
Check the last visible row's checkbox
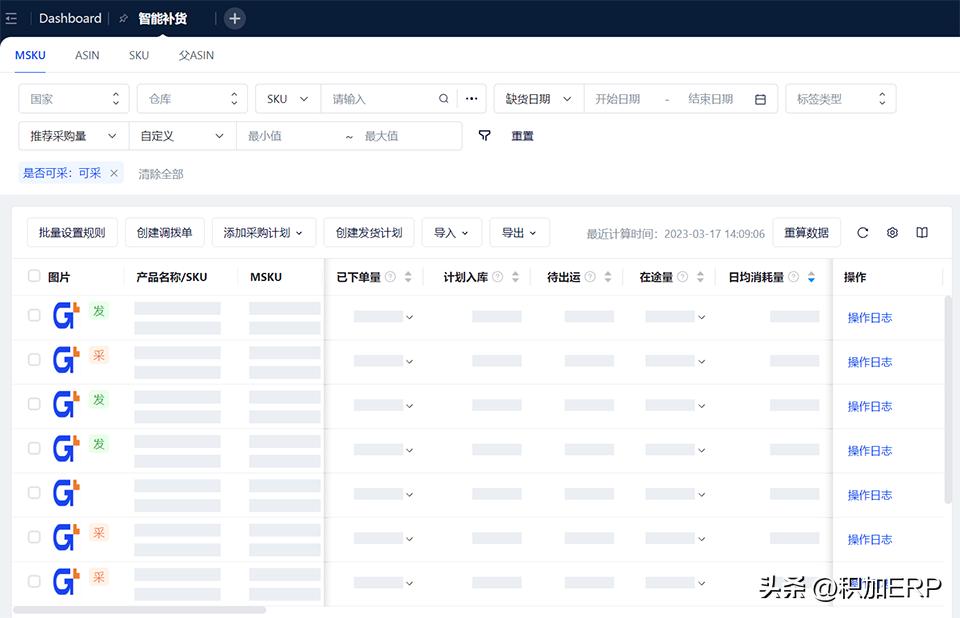pyautogui.click(x=35, y=579)
